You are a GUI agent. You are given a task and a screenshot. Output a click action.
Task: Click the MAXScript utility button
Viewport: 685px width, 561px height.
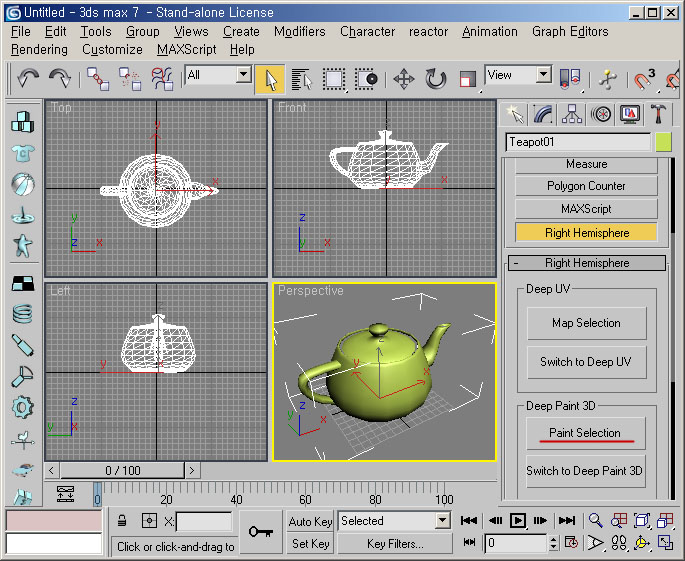coord(586,209)
